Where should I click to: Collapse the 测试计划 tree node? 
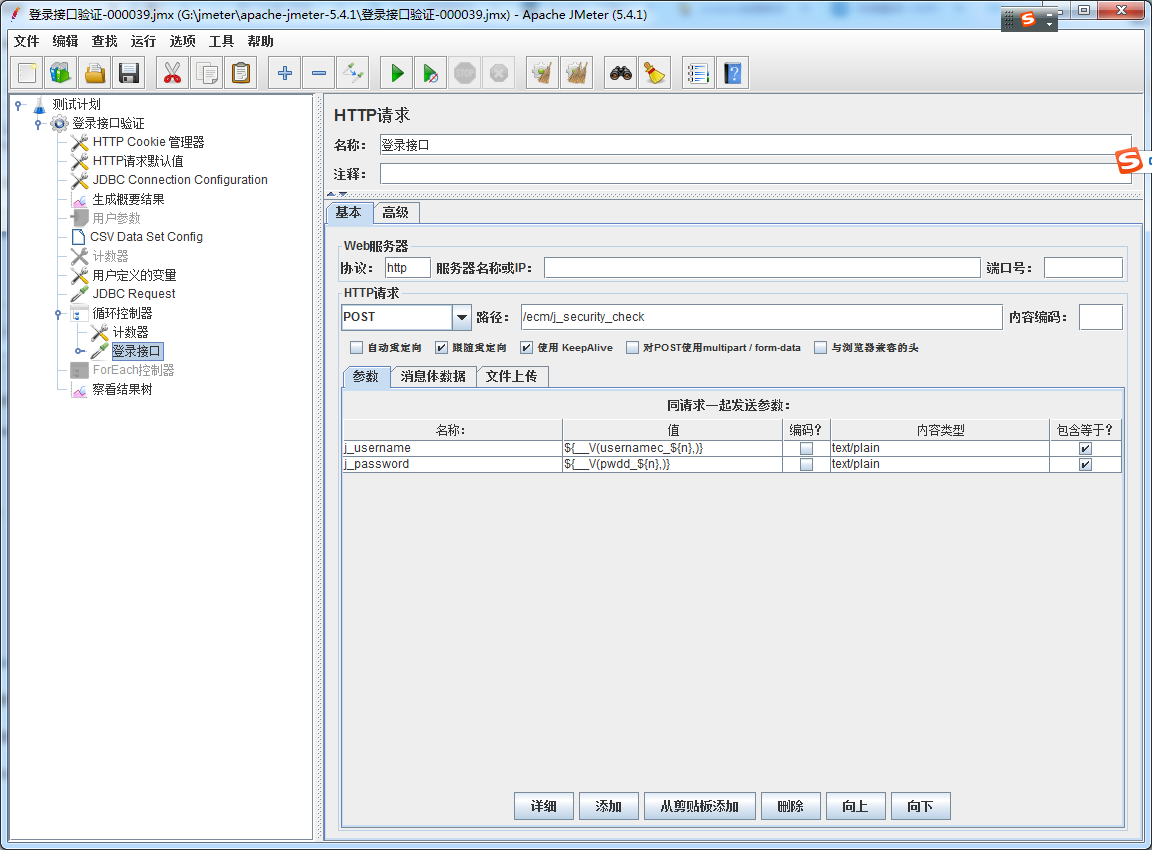point(18,105)
